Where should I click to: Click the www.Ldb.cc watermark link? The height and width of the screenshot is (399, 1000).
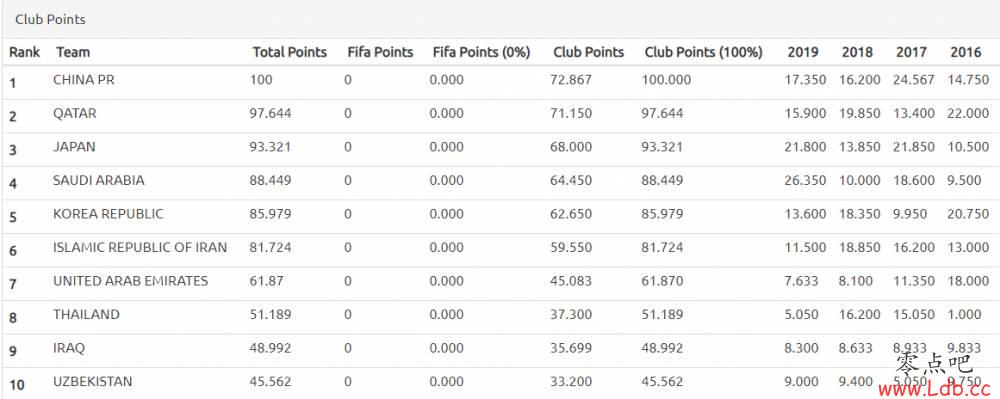(x=934, y=388)
